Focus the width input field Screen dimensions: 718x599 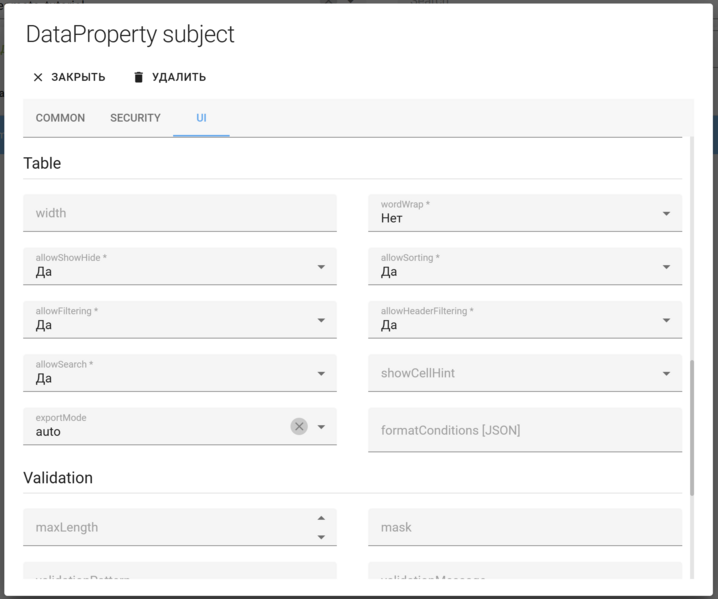tap(180, 213)
